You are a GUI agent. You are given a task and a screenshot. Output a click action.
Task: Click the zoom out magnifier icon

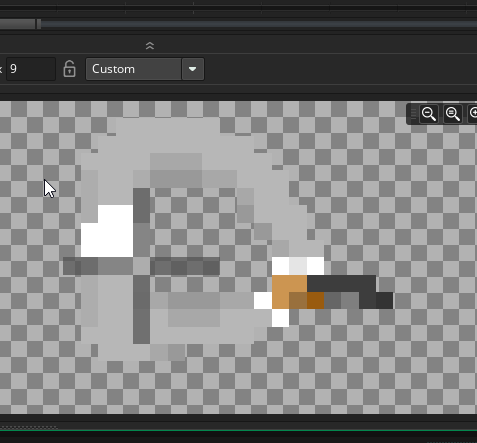pyautogui.click(x=429, y=114)
